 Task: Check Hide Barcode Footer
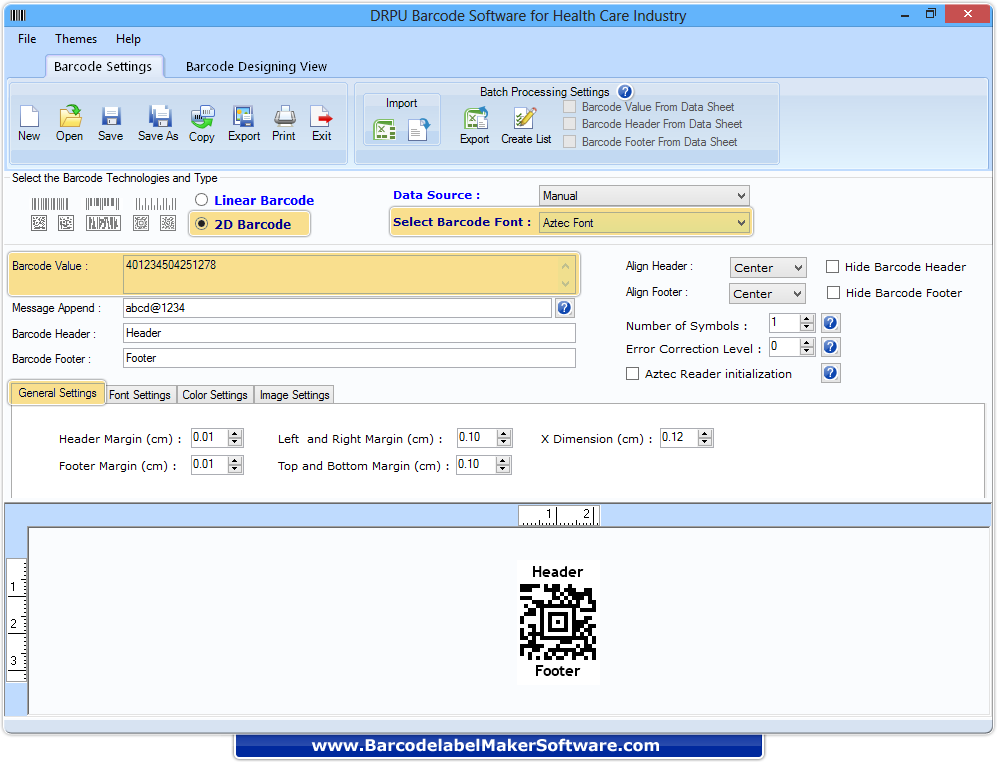(x=834, y=293)
